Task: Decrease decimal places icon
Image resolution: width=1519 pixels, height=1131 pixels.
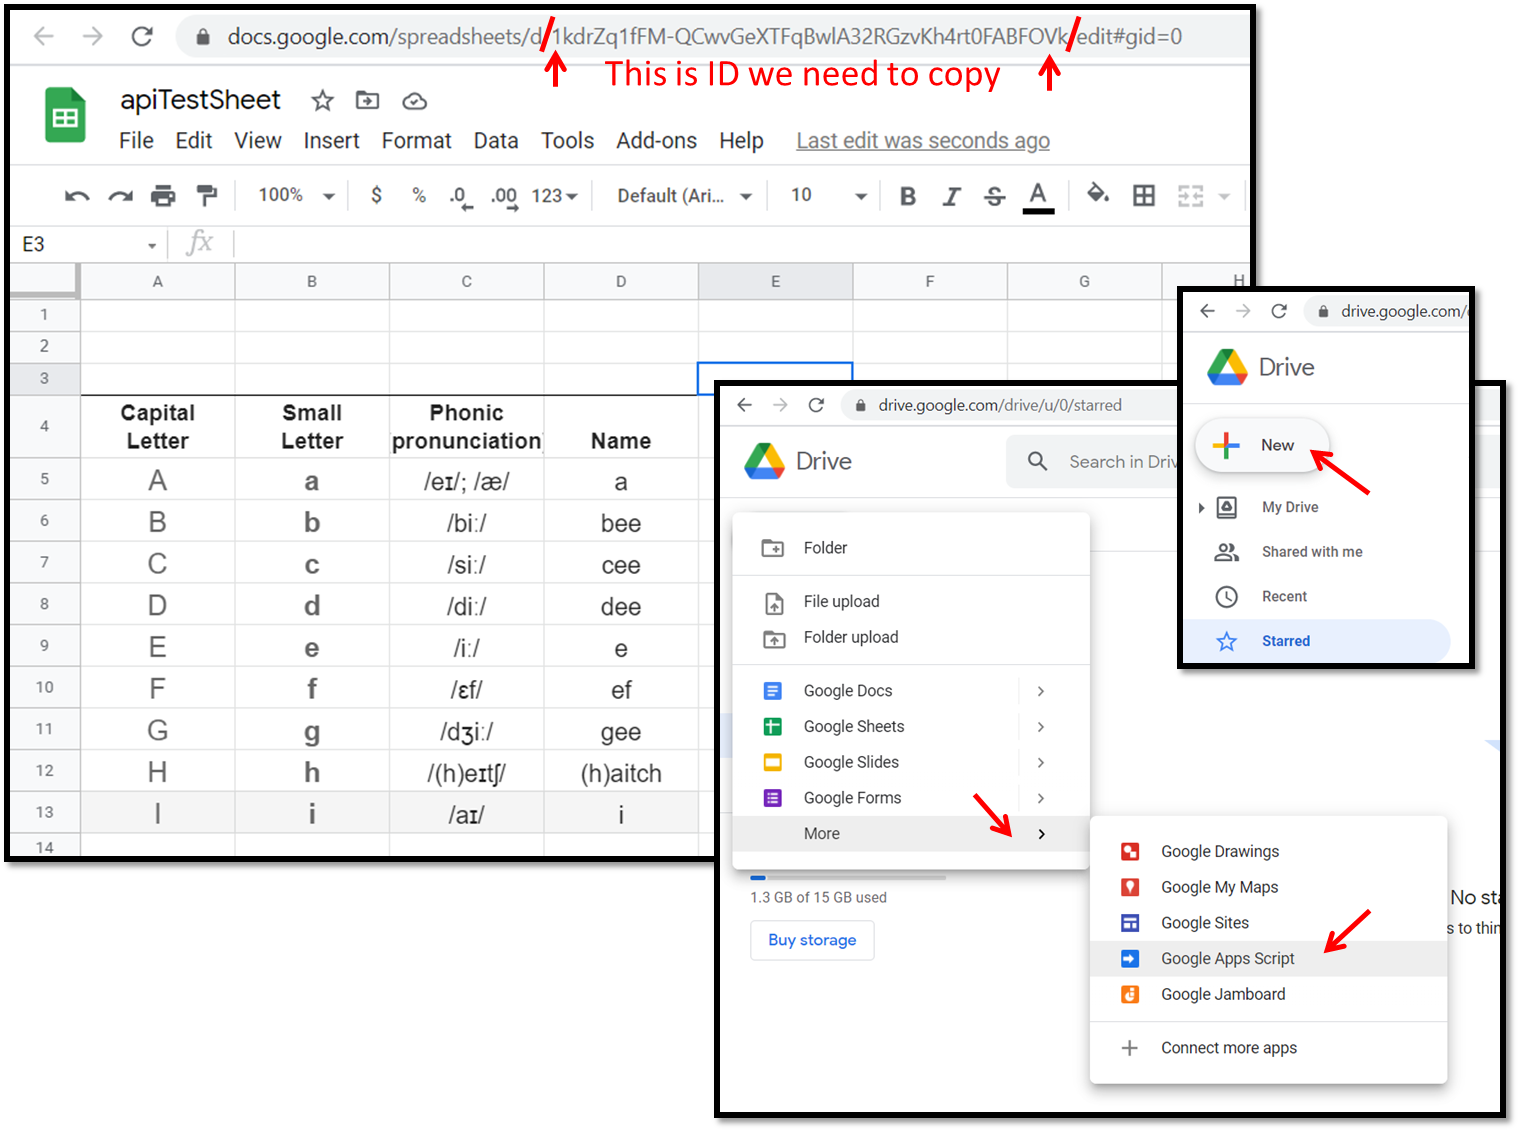Action: [x=461, y=197]
